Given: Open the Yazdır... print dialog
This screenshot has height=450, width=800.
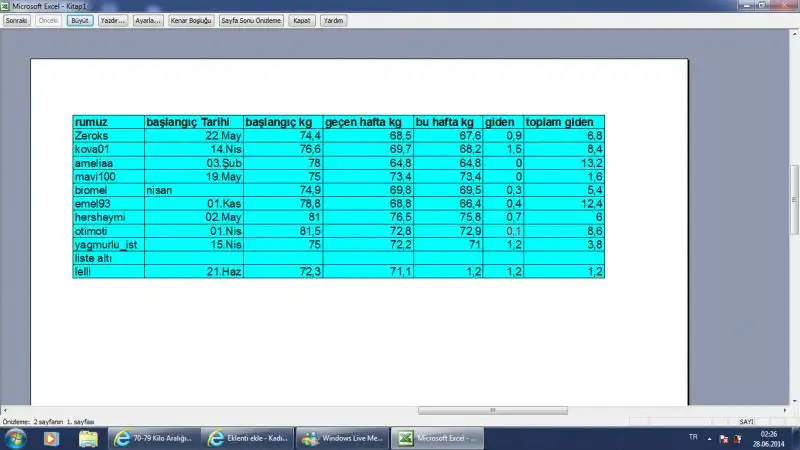Looking at the screenshot, I should coord(113,20).
